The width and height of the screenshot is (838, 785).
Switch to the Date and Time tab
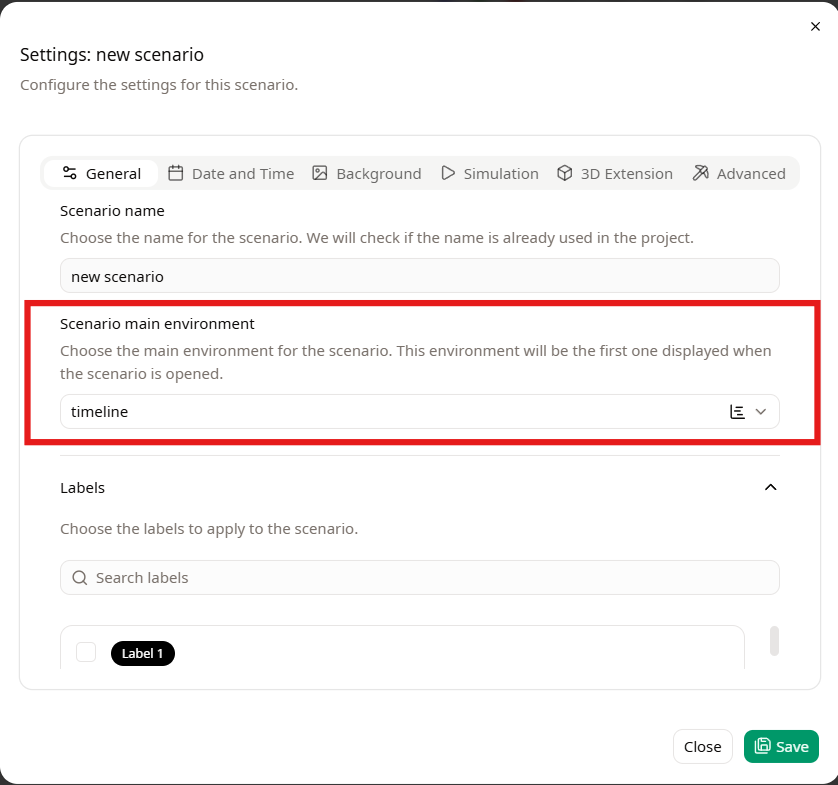click(231, 173)
